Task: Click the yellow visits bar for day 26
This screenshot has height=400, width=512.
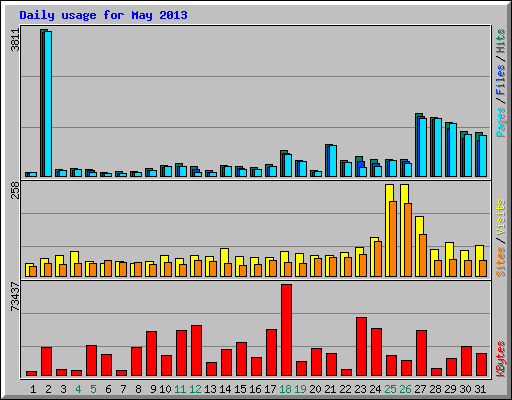Action: tap(403, 230)
